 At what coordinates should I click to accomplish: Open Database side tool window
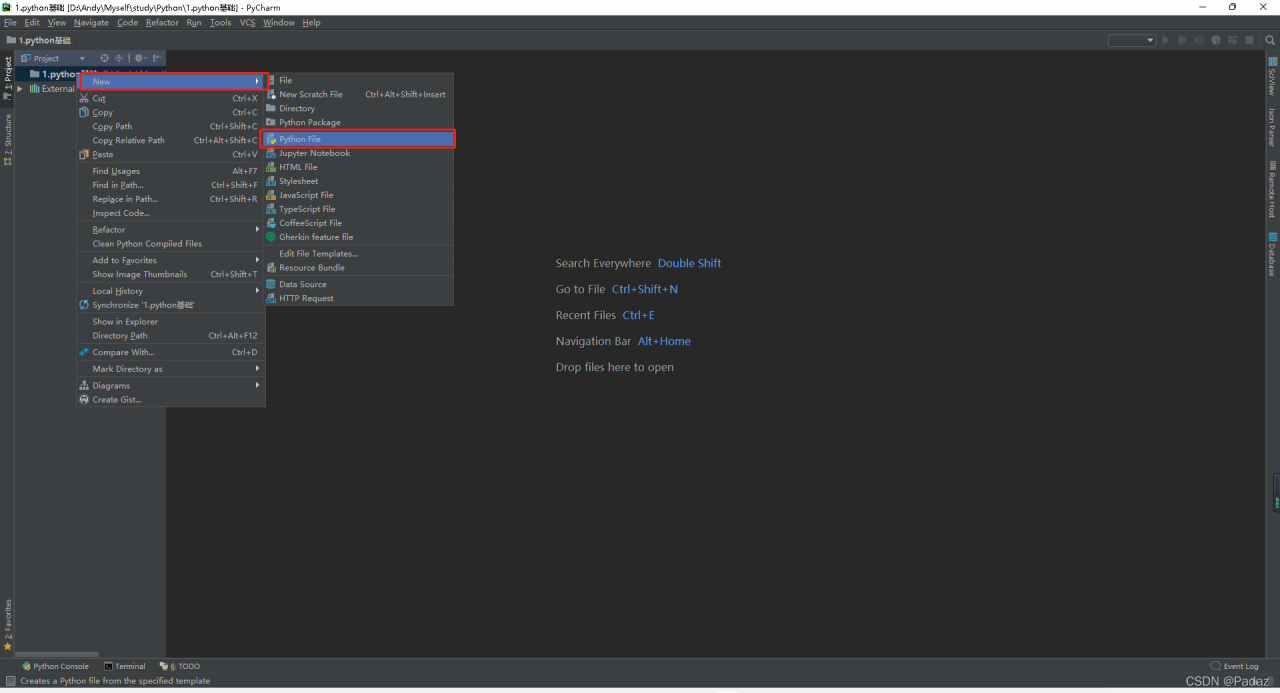pyautogui.click(x=1272, y=255)
